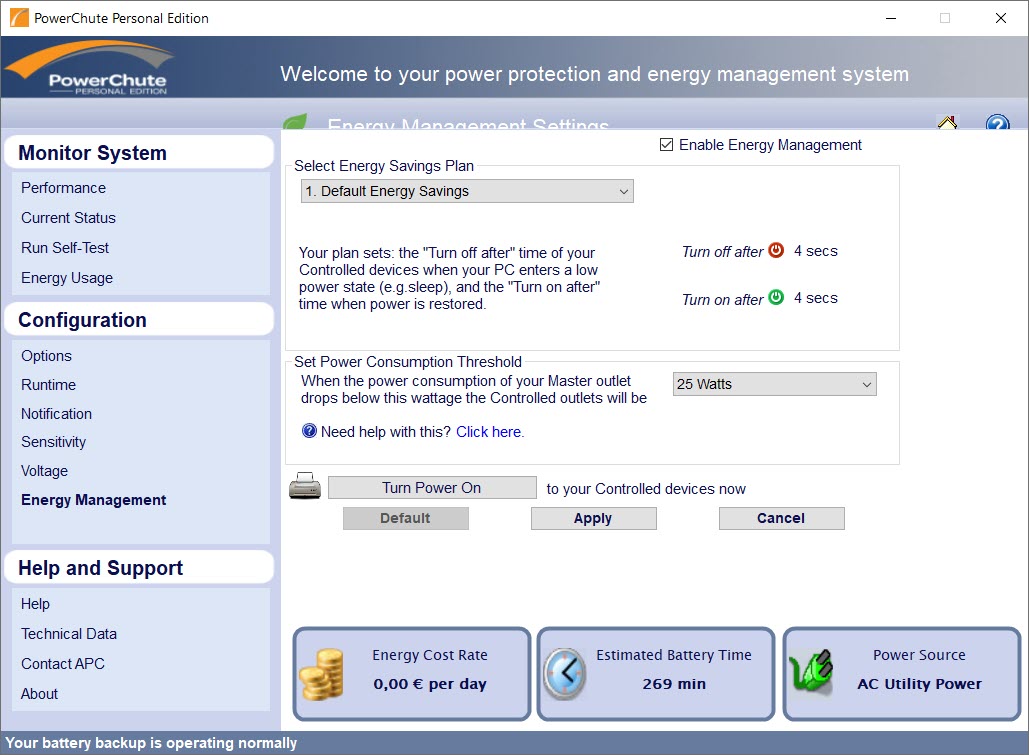Open the 25 Watts threshold dropdown
This screenshot has height=755, width=1029.
(x=774, y=384)
